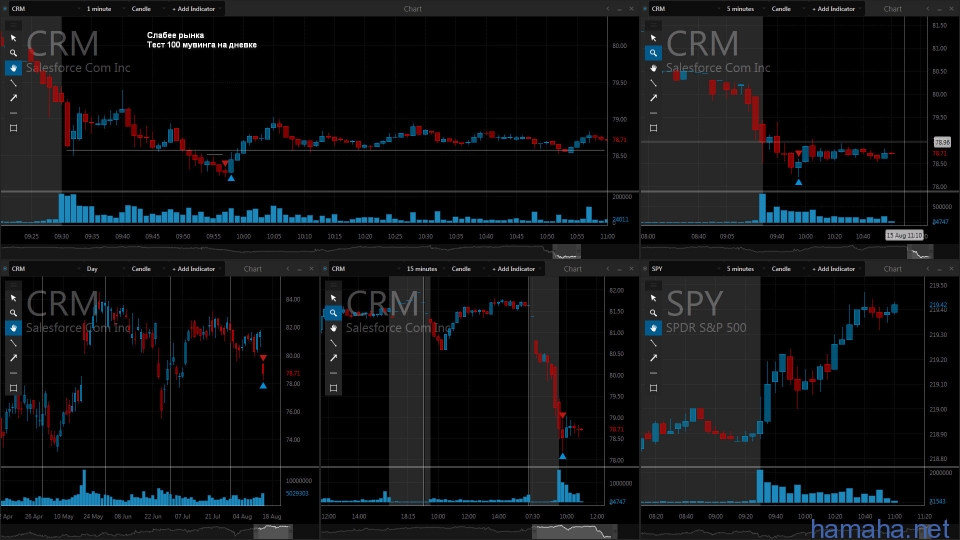
Task: Click Chart title tab of CRM 1 minute panel
Action: tap(413, 9)
